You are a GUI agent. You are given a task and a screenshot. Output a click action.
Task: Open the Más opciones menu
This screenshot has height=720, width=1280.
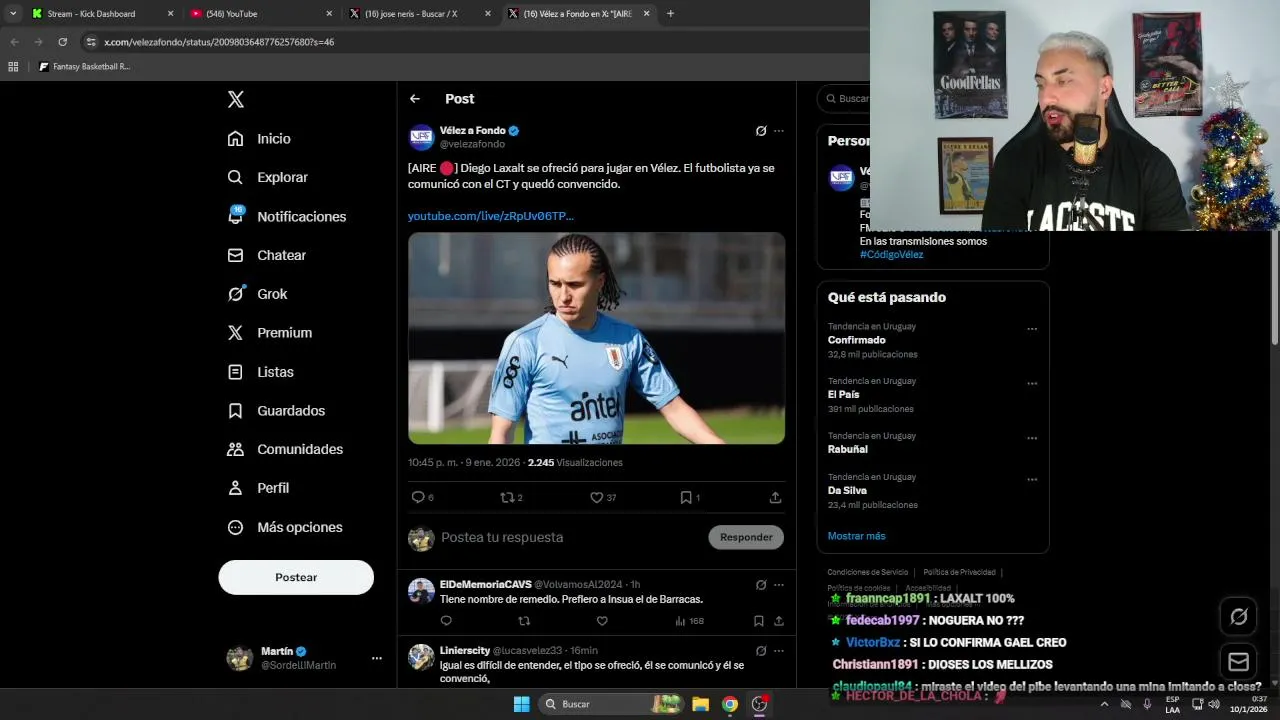tap(285, 527)
